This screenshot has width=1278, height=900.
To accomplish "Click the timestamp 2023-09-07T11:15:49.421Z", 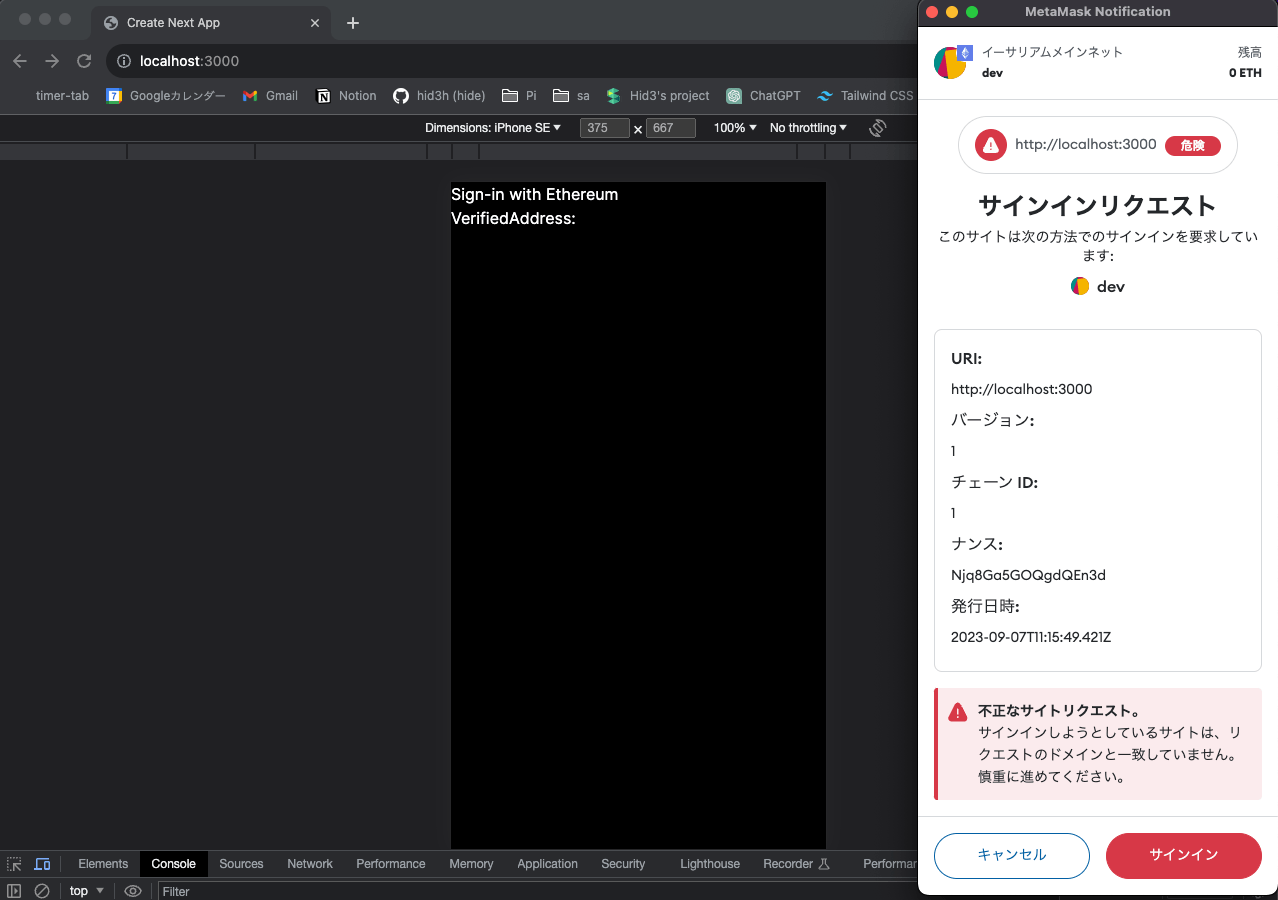I will point(1031,637).
